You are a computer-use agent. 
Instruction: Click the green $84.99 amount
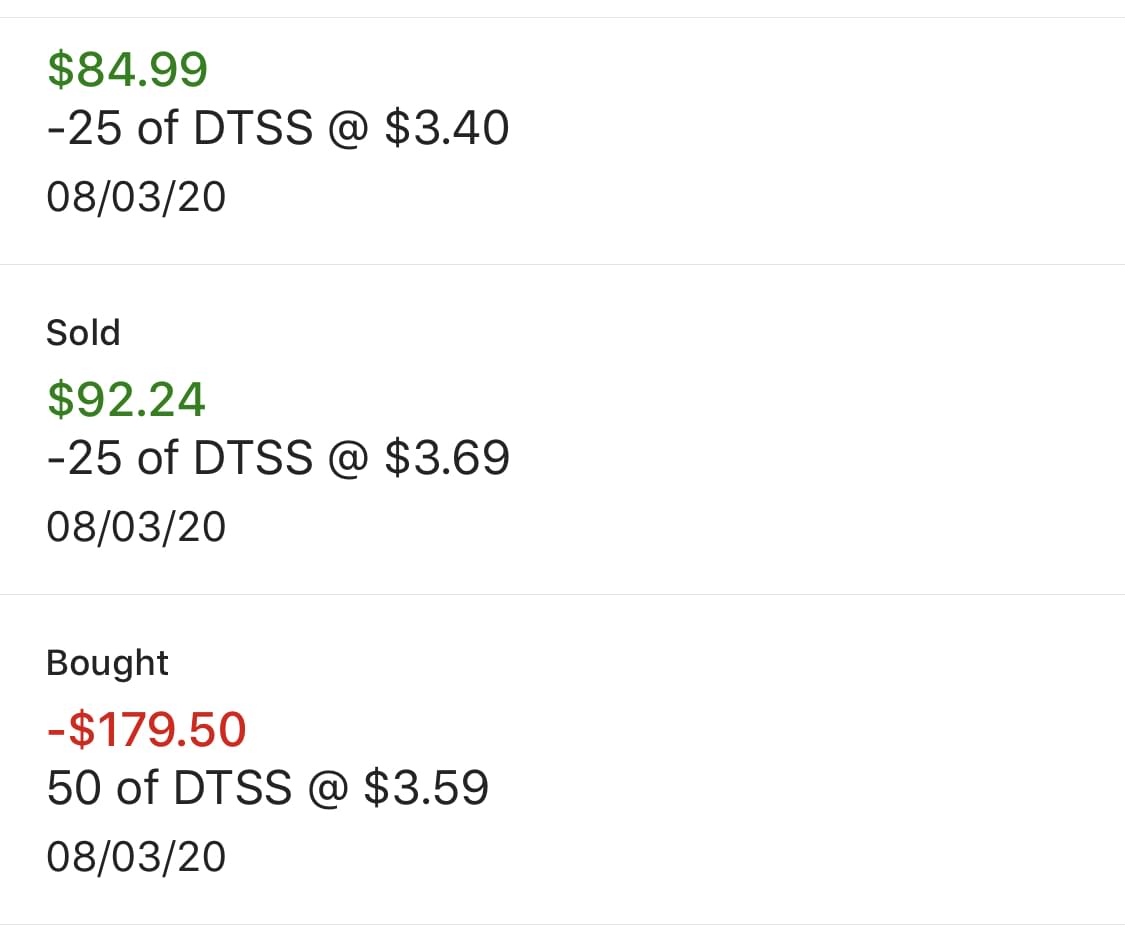pyautogui.click(x=127, y=69)
